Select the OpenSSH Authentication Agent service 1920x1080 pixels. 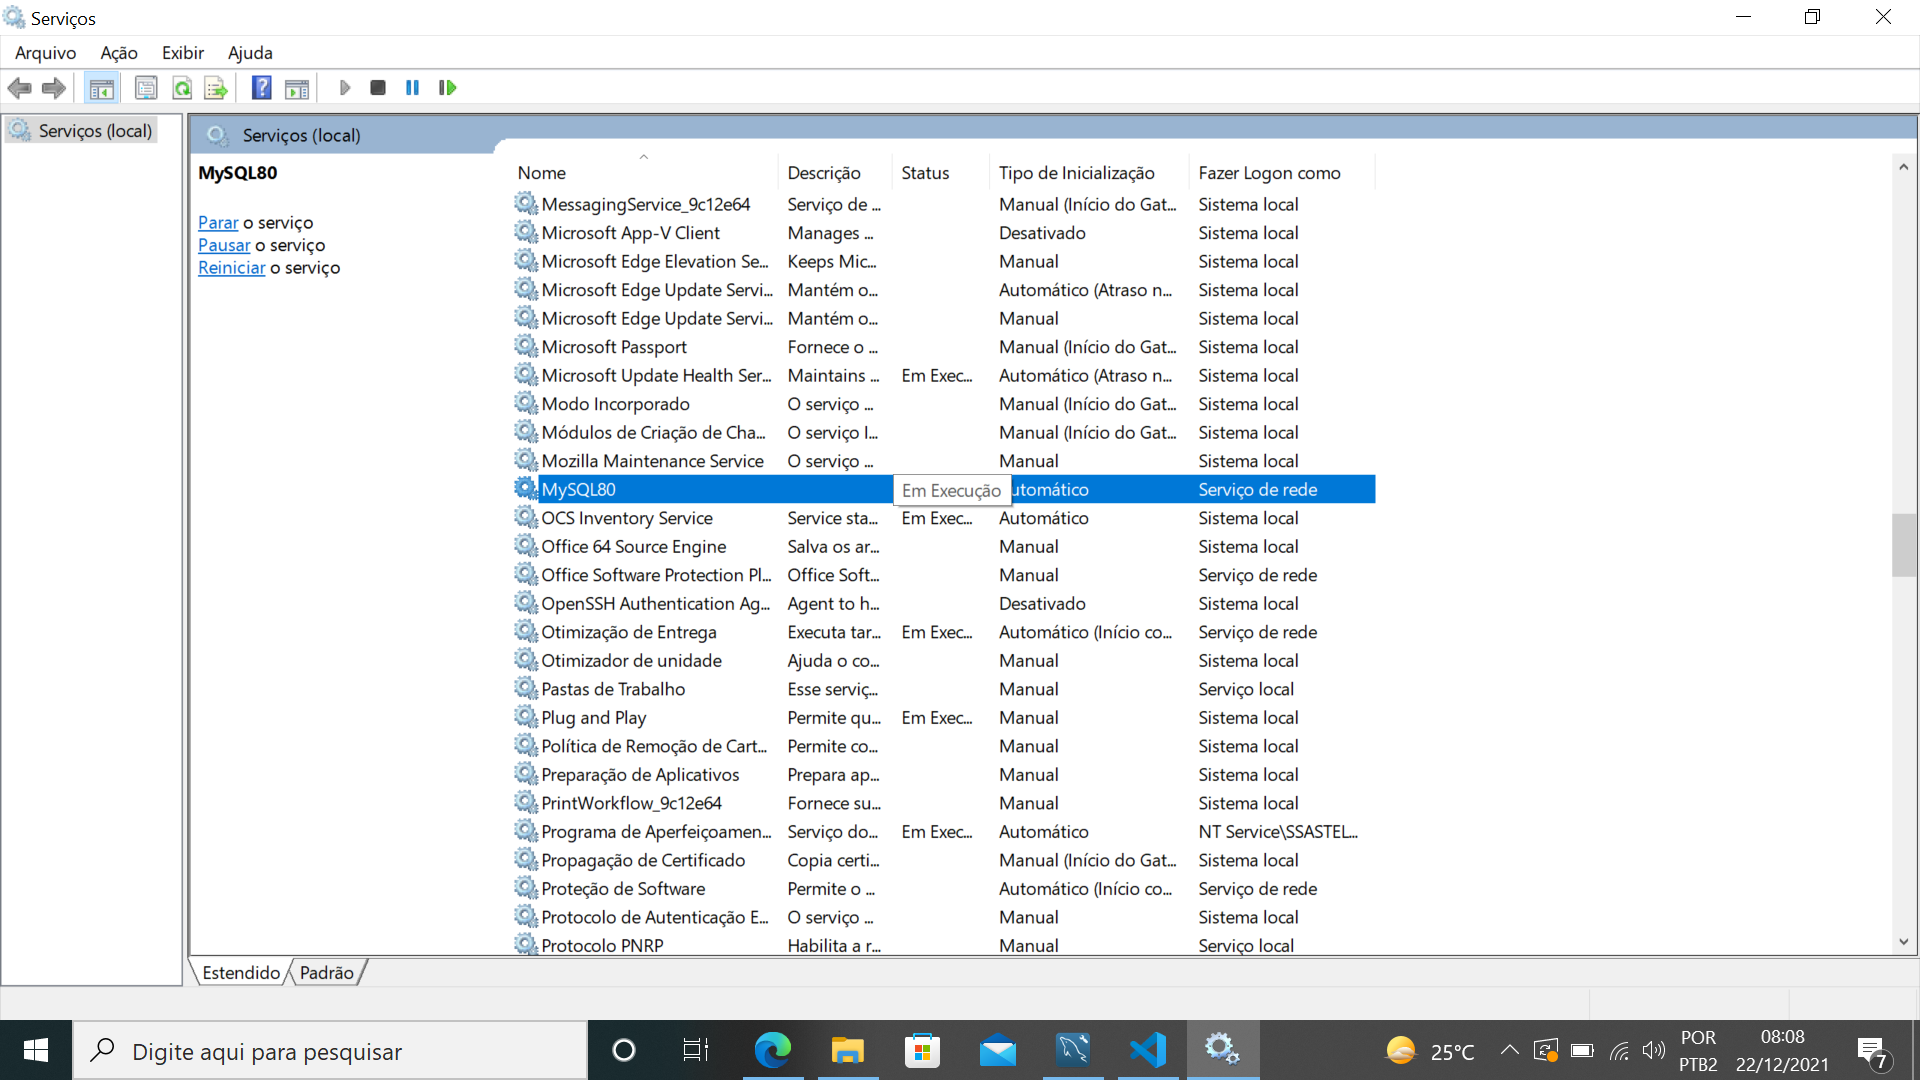pyautogui.click(x=944, y=604)
